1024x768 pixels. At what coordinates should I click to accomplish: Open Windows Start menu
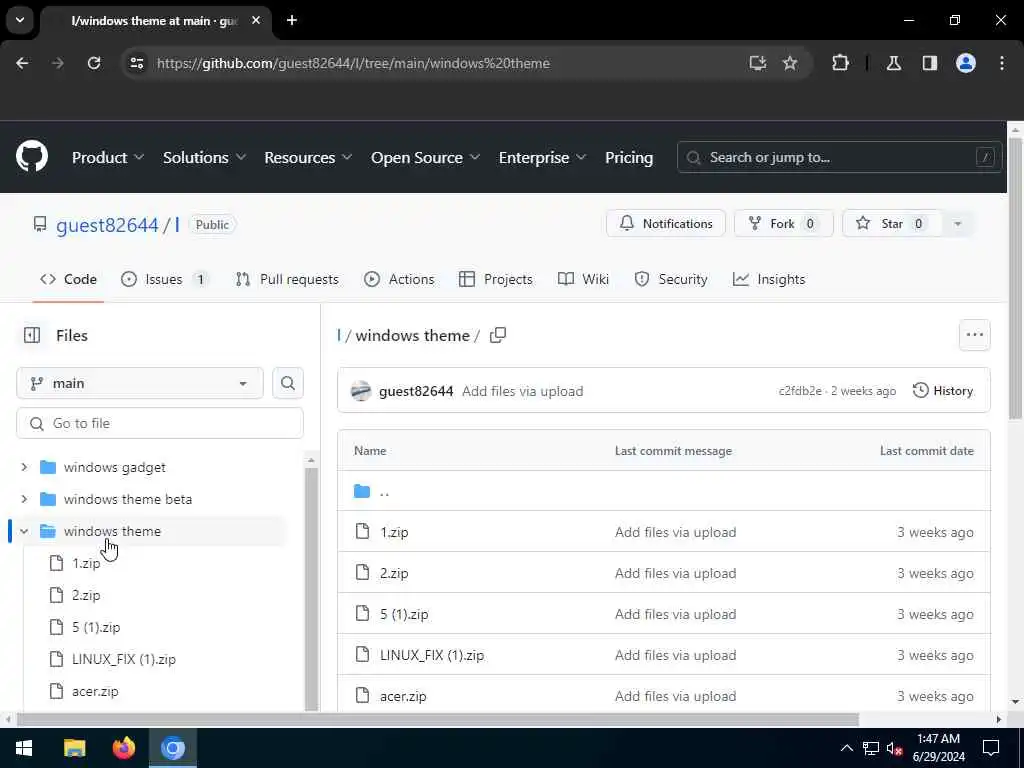(x=24, y=748)
